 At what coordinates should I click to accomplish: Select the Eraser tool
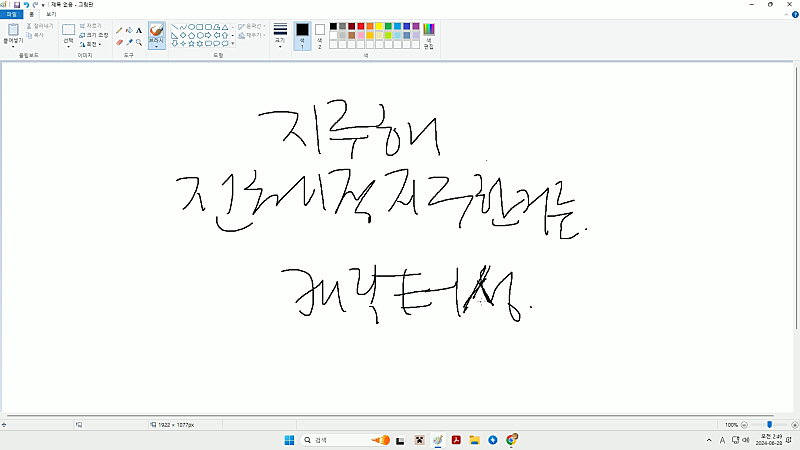119,42
